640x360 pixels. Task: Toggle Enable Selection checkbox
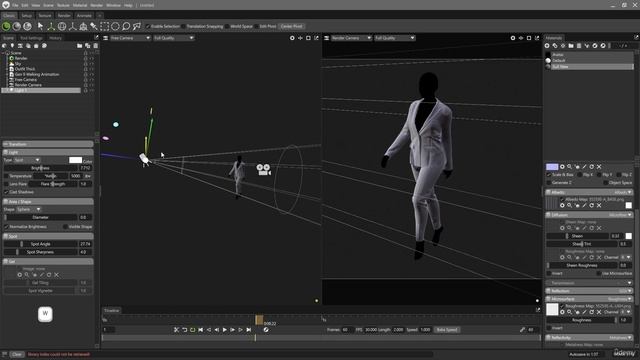[148, 27]
